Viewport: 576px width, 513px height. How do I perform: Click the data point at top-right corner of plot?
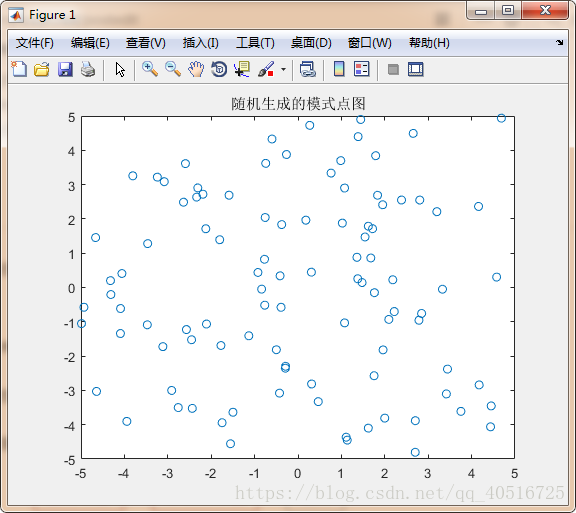tap(501, 118)
